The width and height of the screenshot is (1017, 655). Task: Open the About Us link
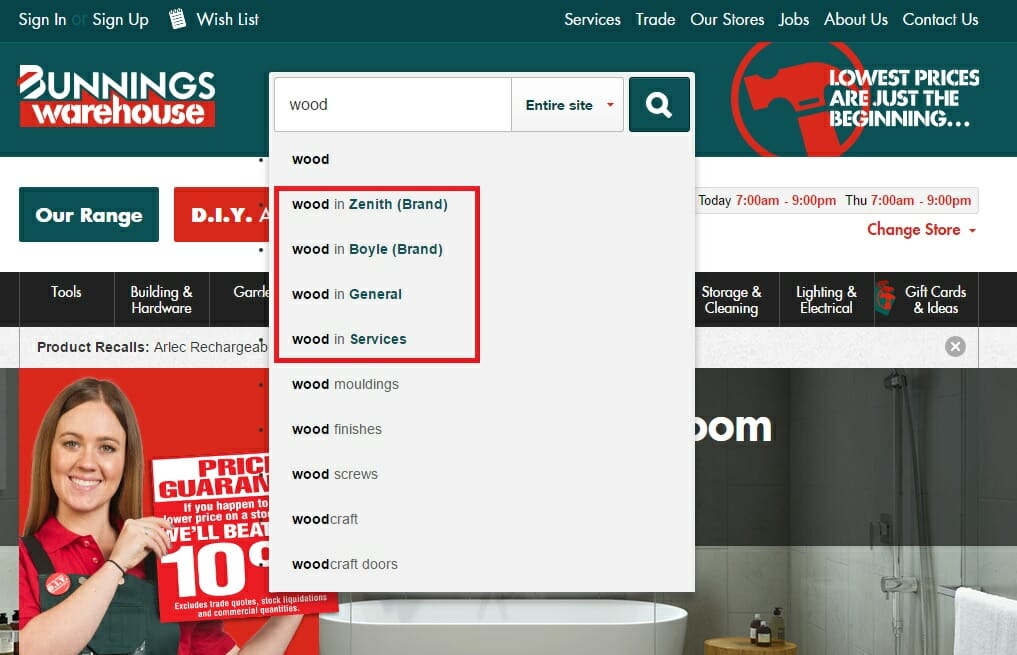[855, 19]
